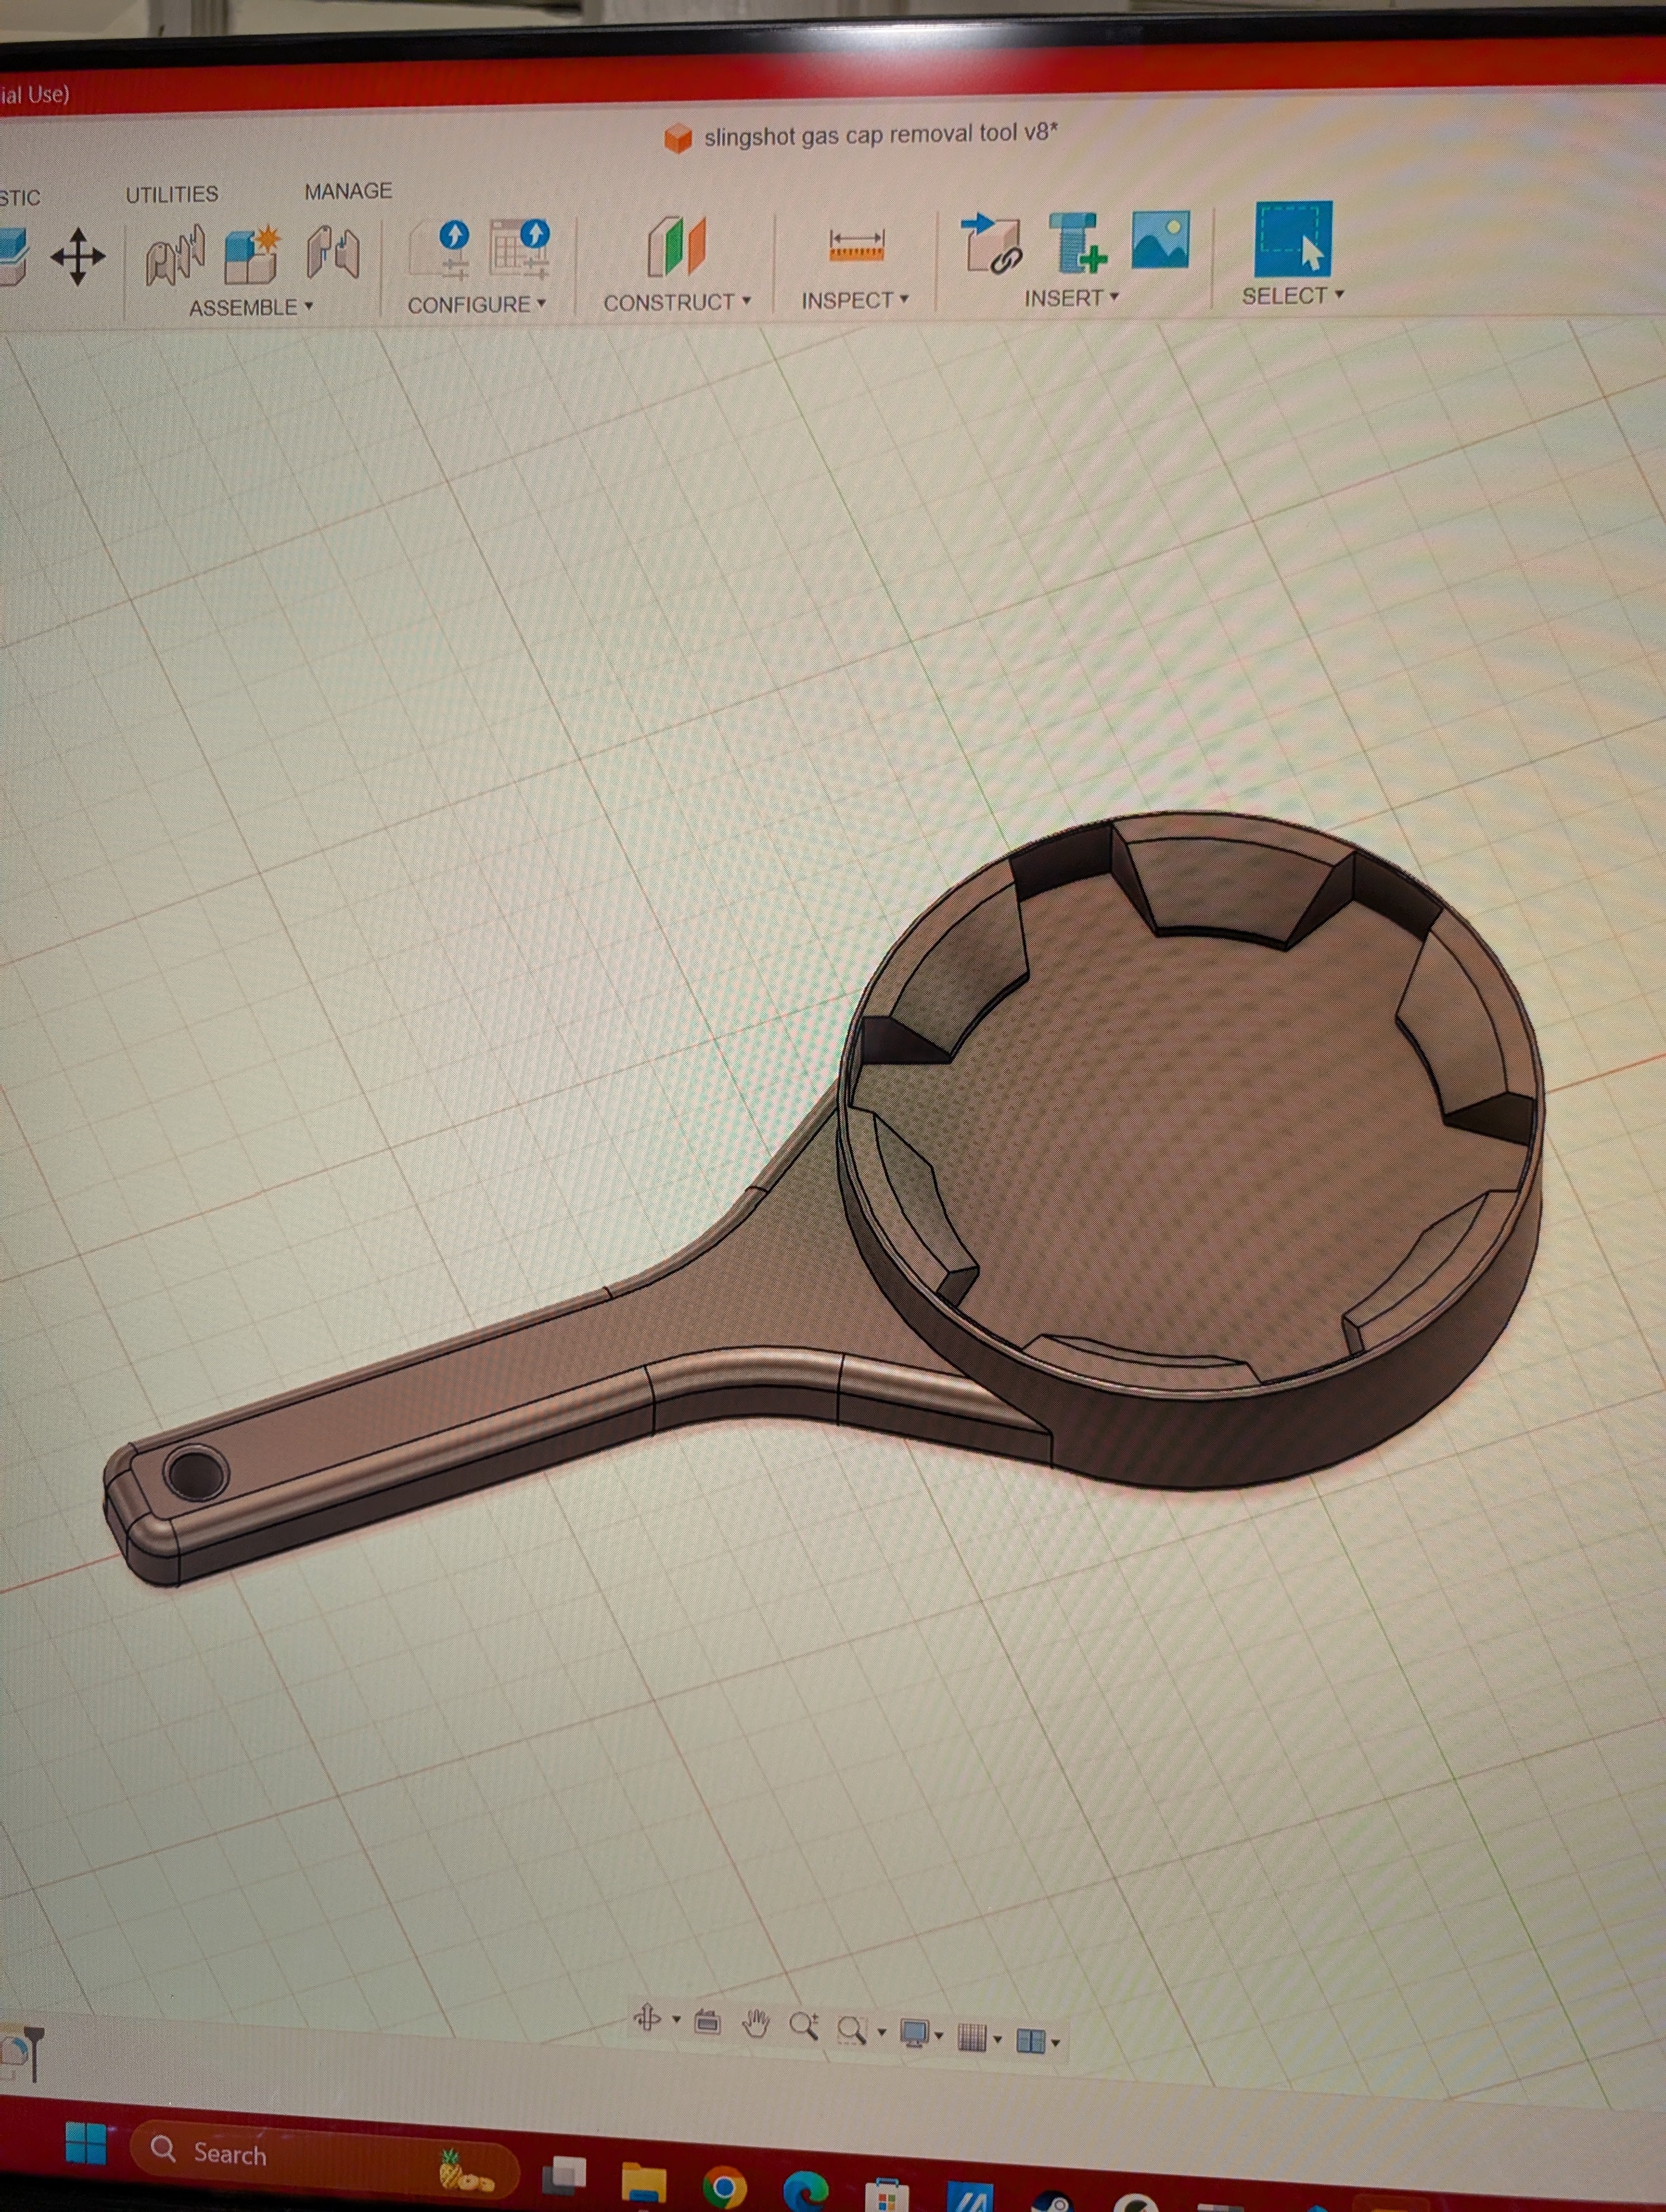Click the taskbar Search box
This screenshot has height=2212, width=1666.
[324, 2157]
